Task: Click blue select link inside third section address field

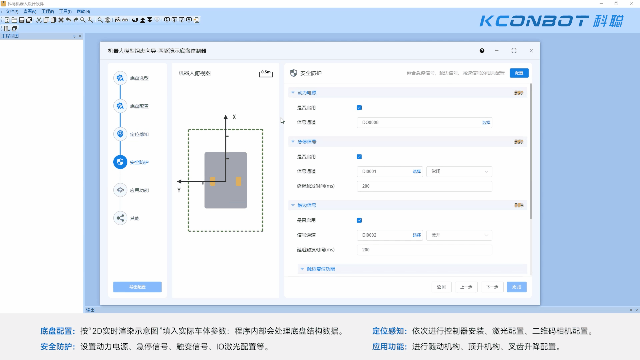Action: tap(417, 235)
